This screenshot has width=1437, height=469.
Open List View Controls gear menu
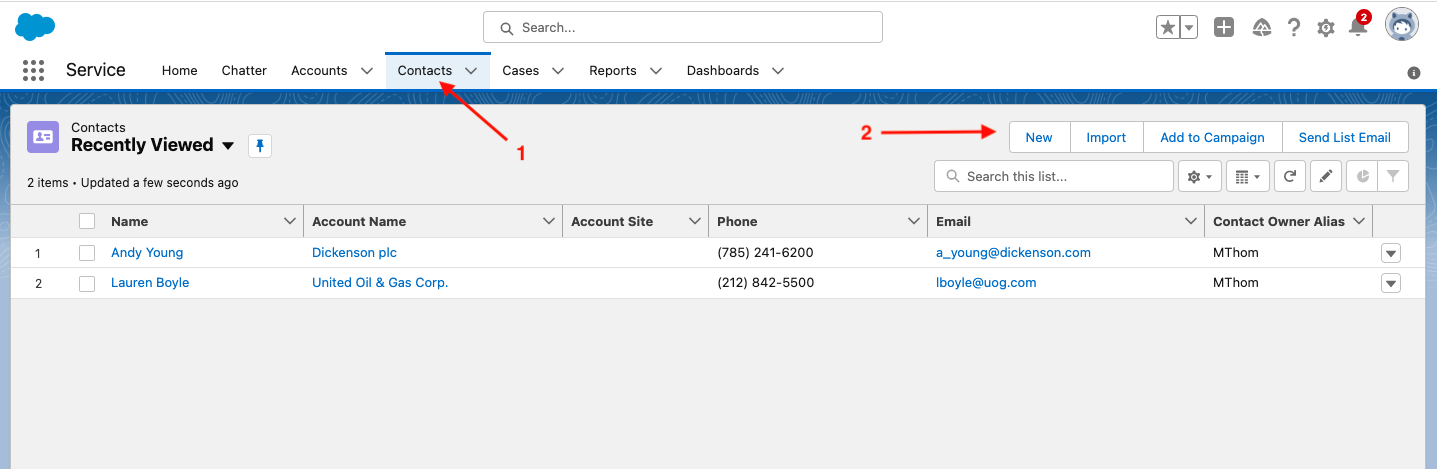click(1198, 177)
